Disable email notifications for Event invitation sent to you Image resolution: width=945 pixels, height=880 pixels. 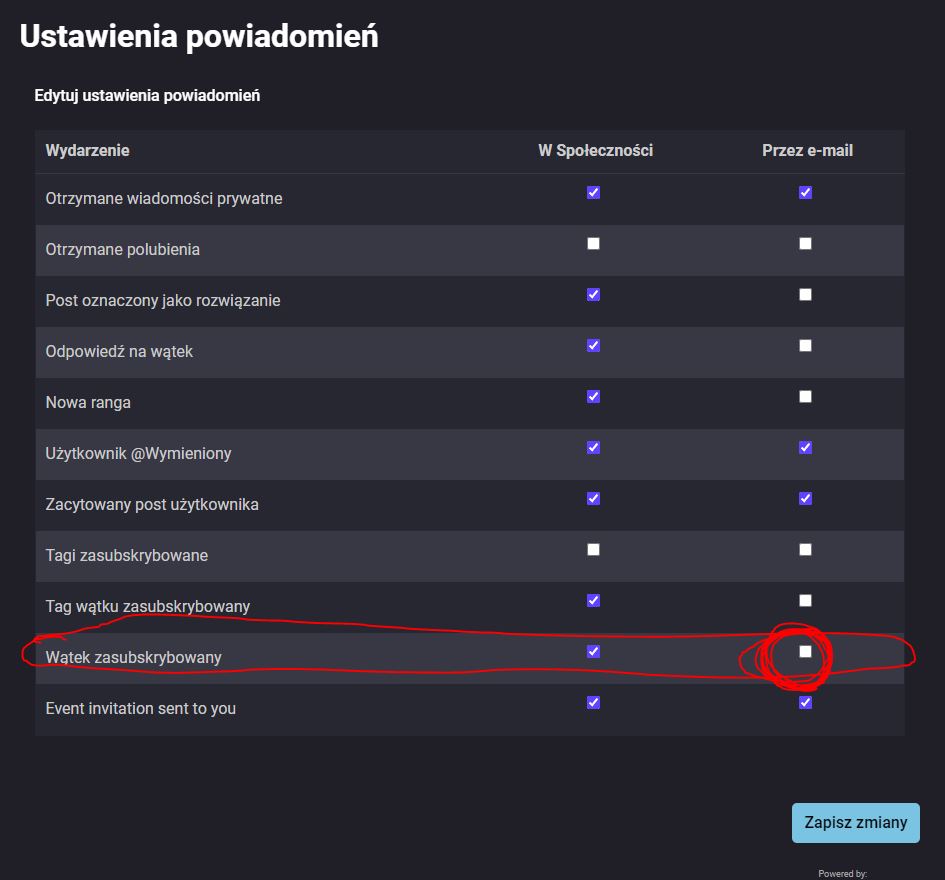[x=805, y=702]
